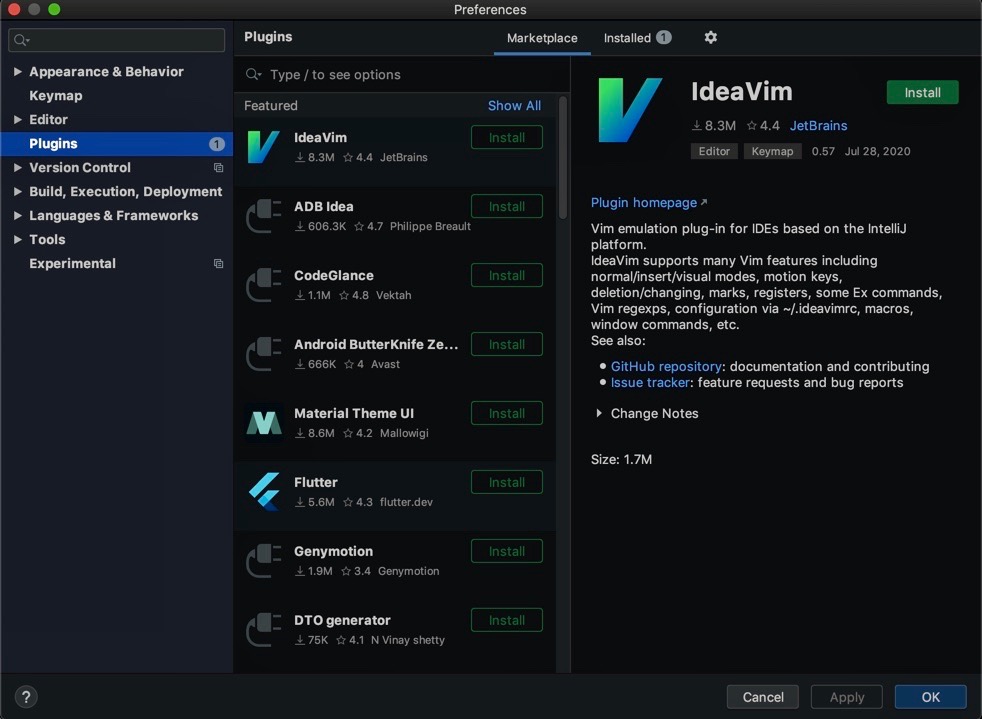Image resolution: width=982 pixels, height=719 pixels.
Task: Click the Genymotion plugin icon
Action: [263, 561]
